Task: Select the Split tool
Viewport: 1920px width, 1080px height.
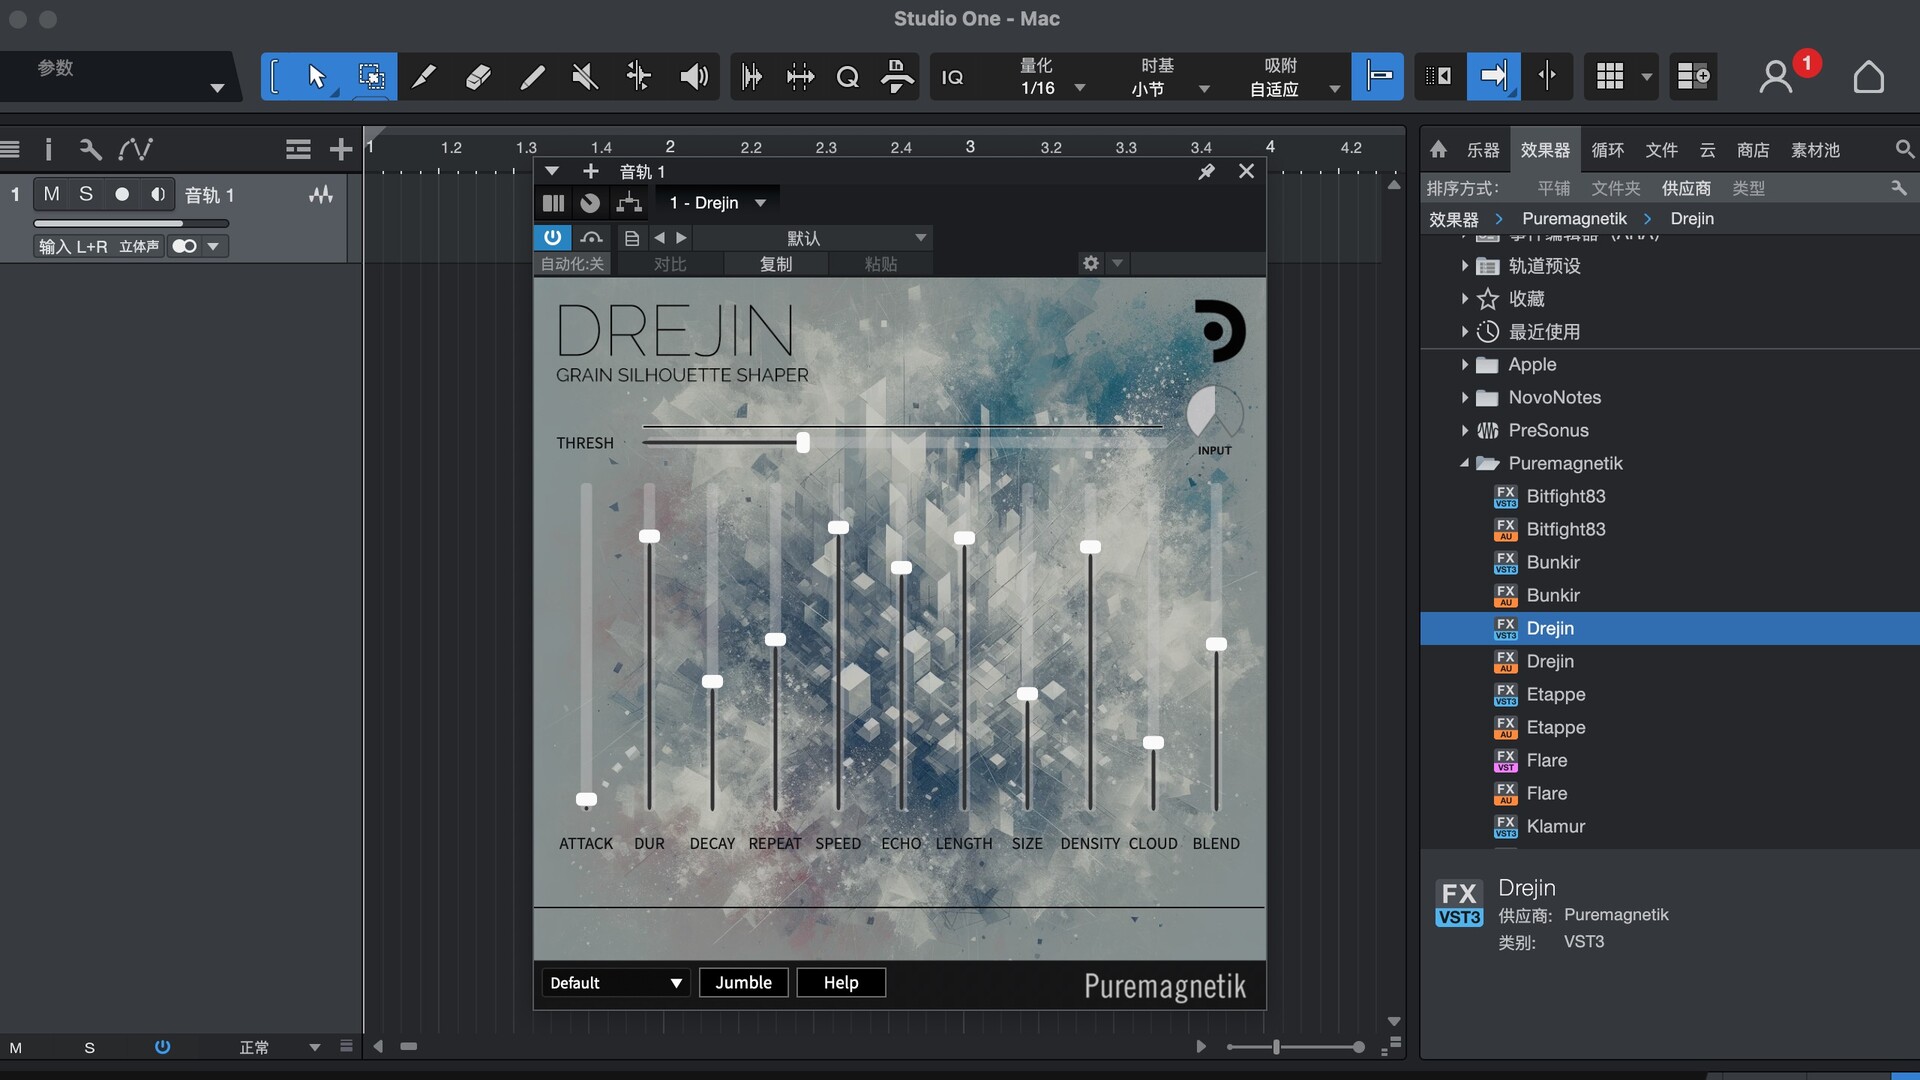Action: point(424,77)
